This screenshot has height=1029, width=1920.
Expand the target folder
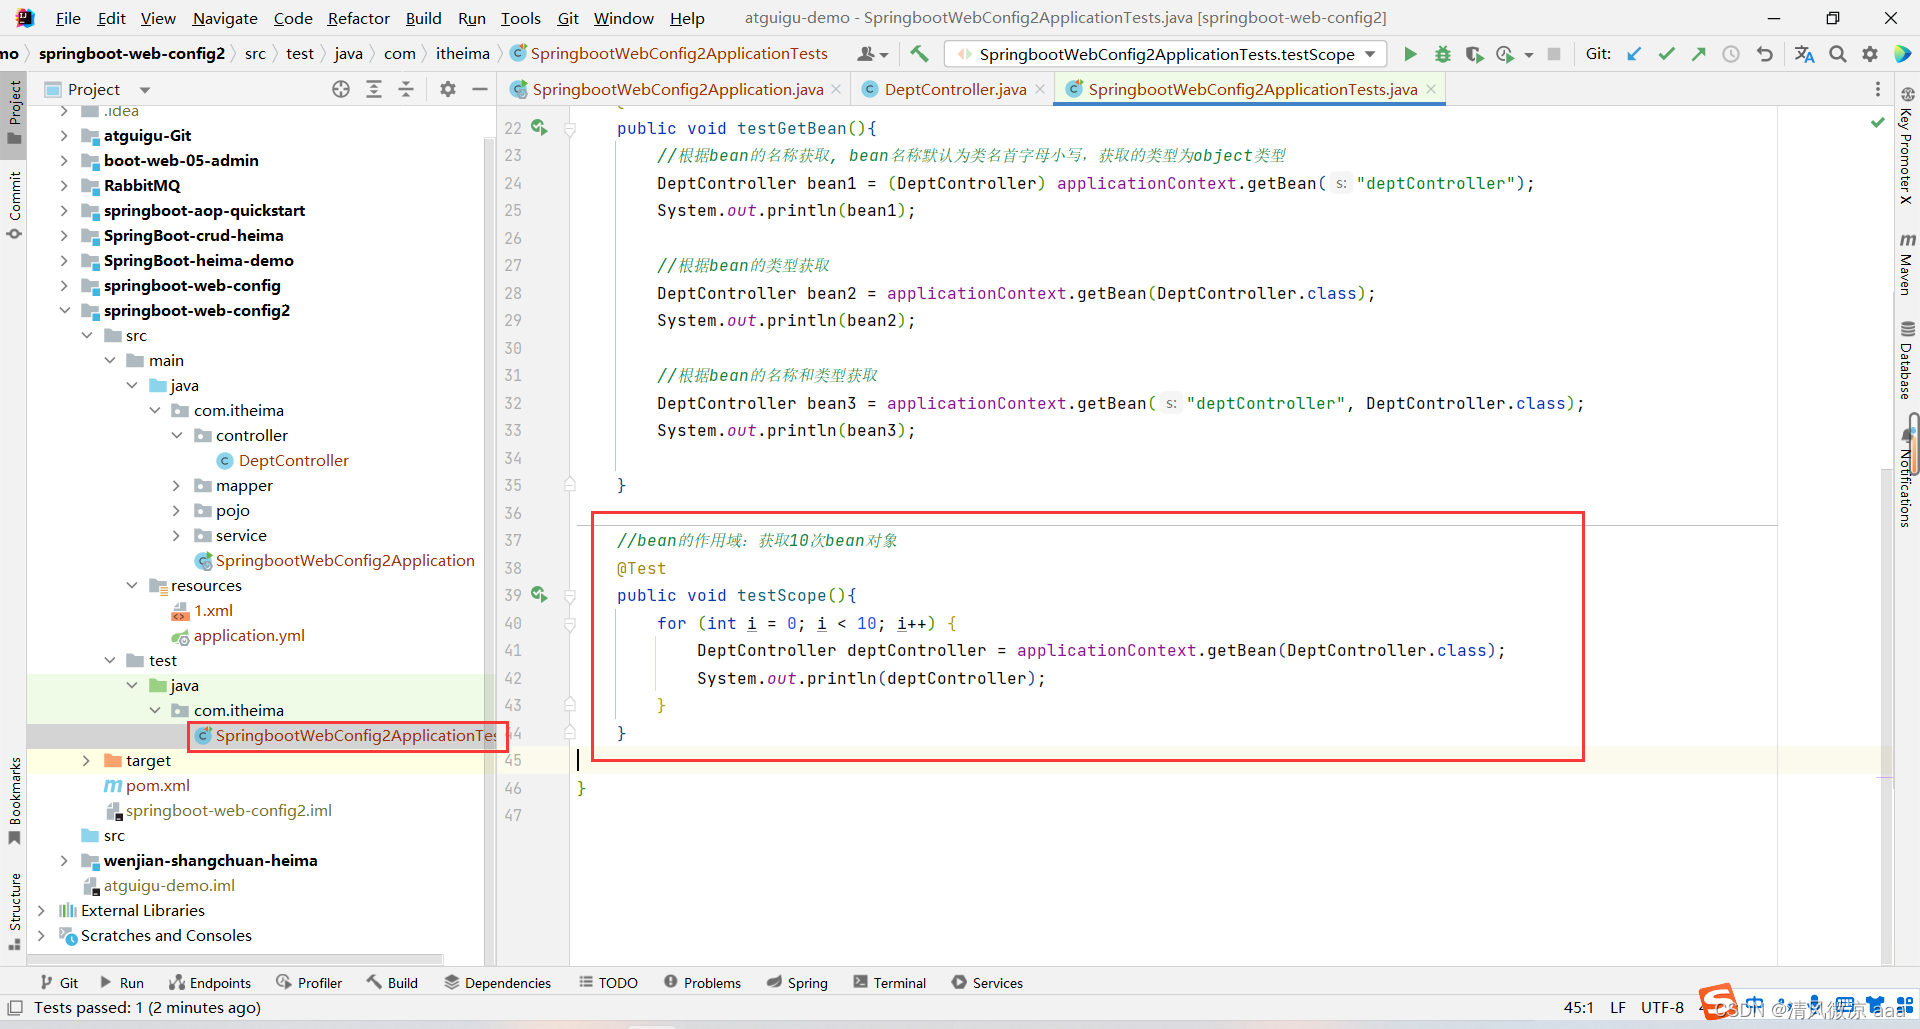(87, 760)
